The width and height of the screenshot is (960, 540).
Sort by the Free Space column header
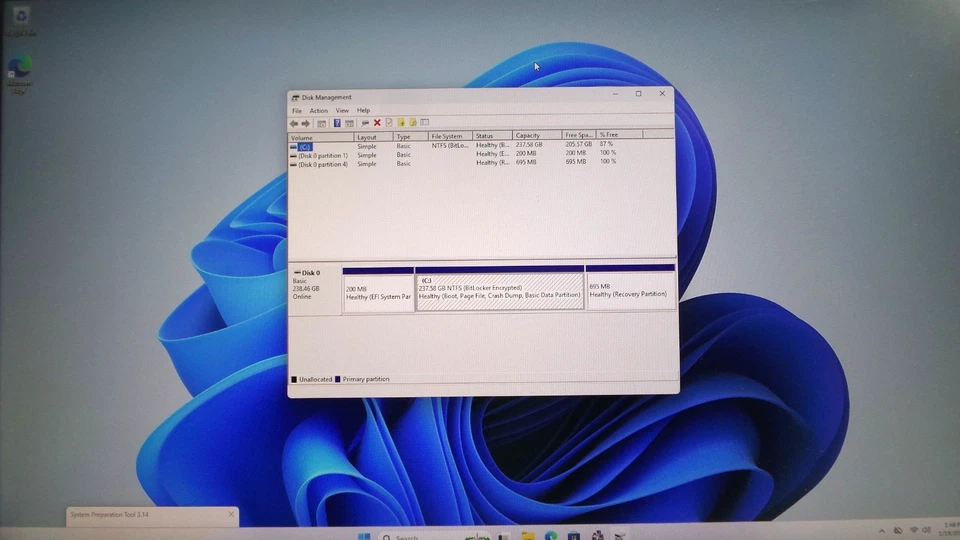coord(579,135)
